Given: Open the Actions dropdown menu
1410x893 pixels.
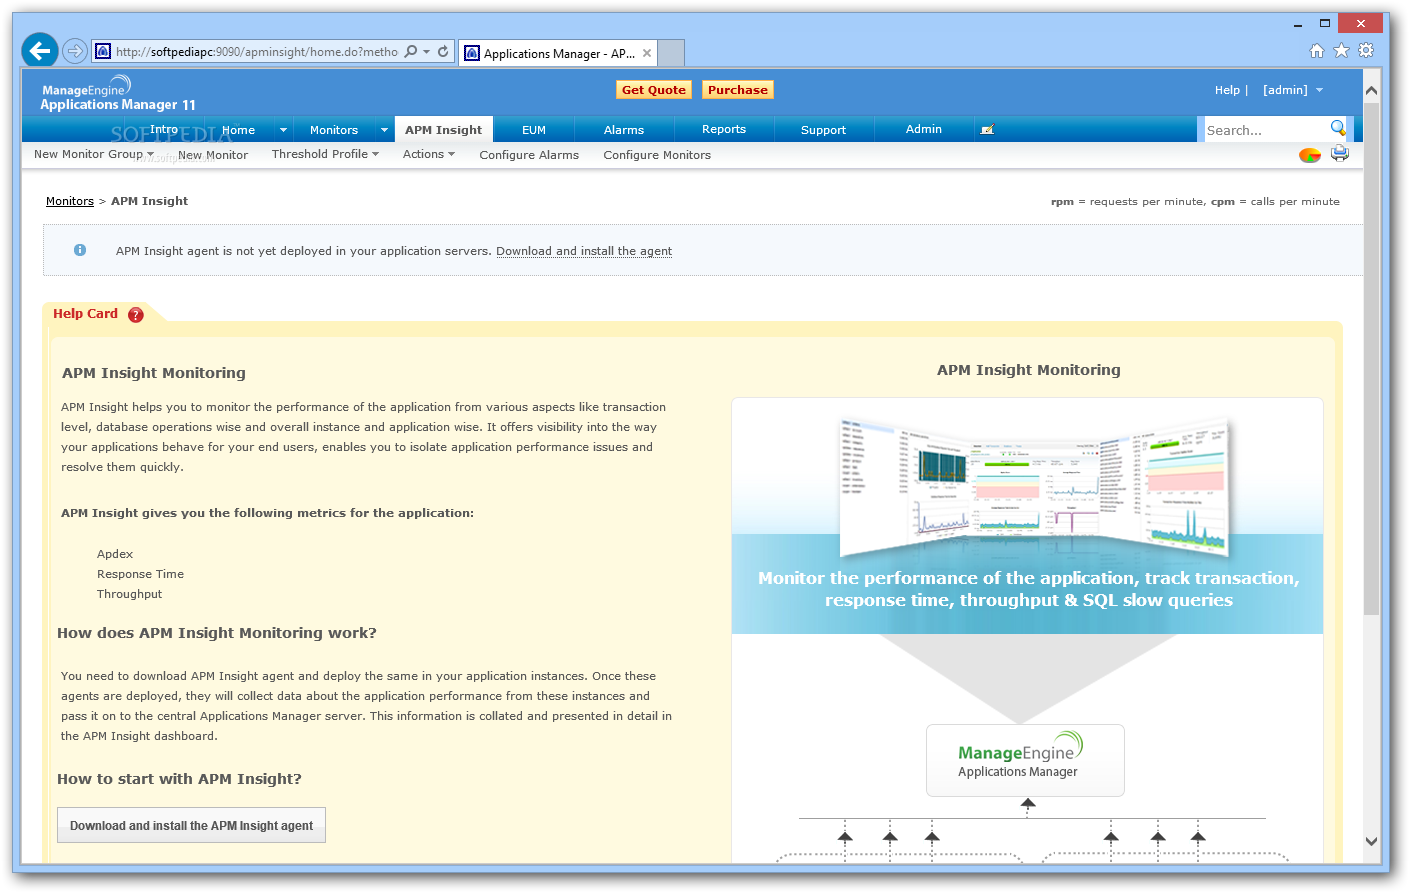Looking at the screenshot, I should (429, 154).
